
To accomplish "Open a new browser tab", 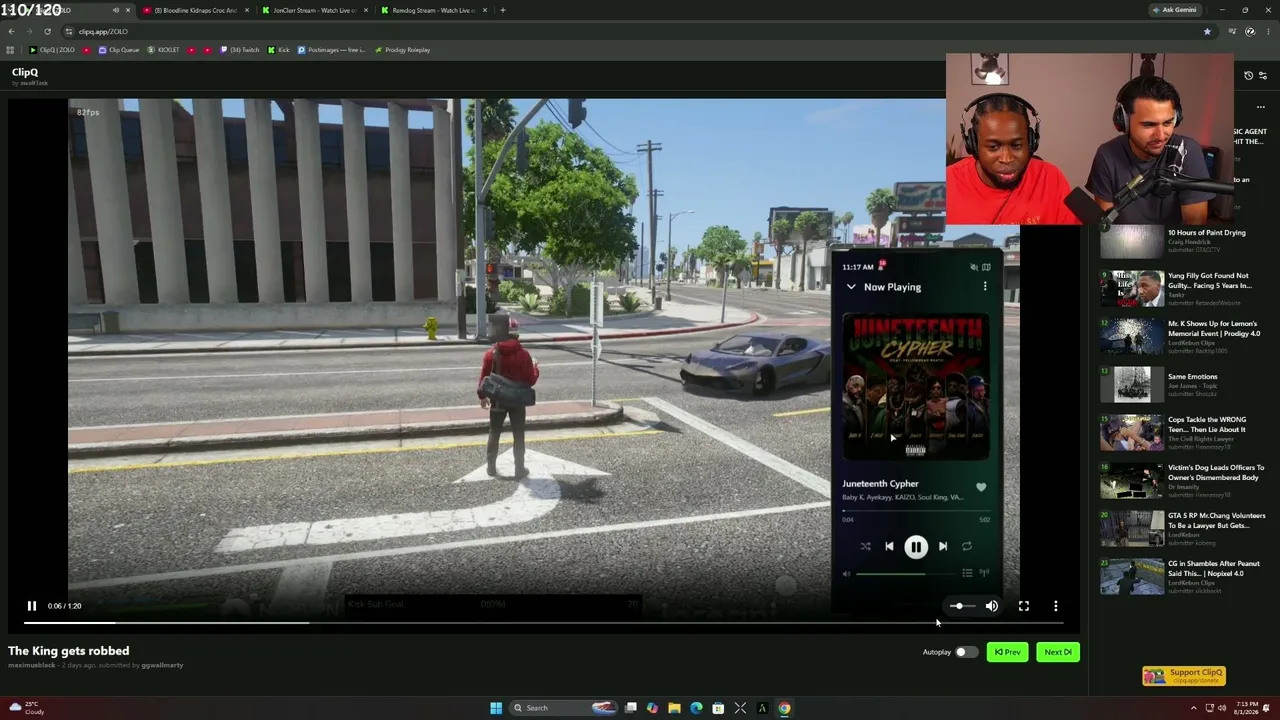I will (503, 10).
